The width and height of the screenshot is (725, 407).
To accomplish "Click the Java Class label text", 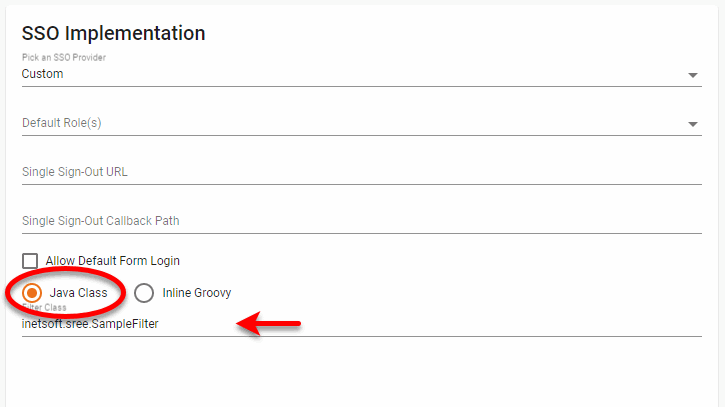I will tap(78, 293).
